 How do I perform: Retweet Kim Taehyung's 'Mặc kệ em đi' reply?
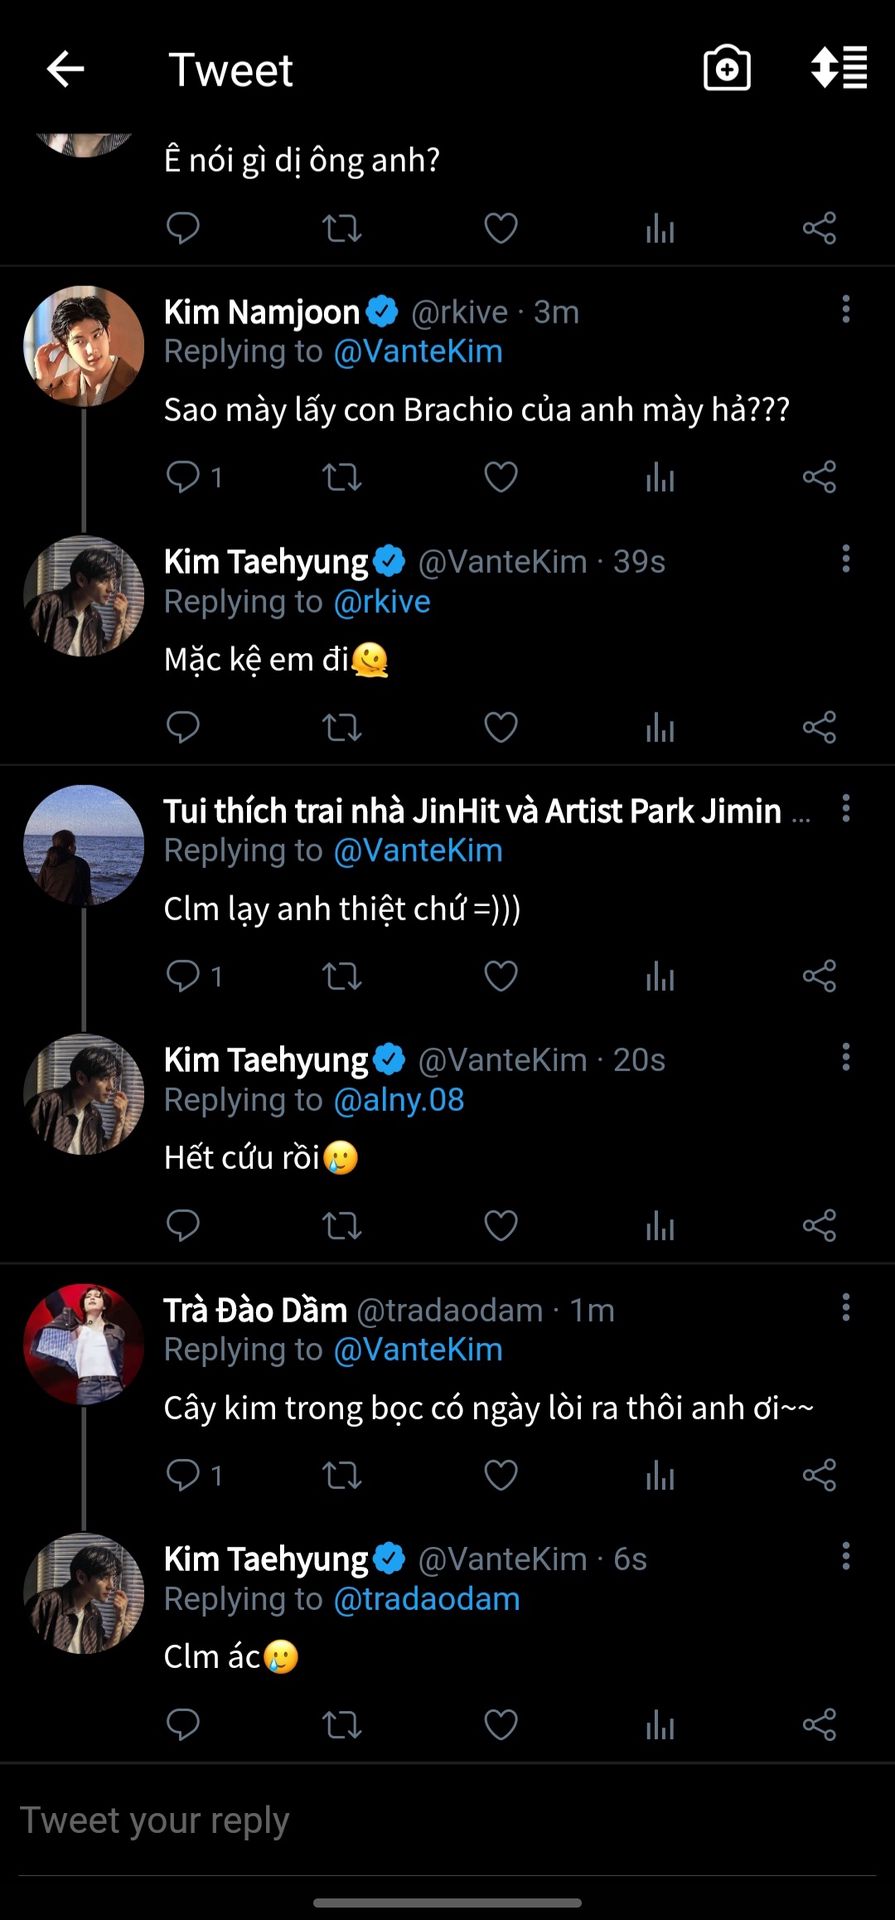pos(342,727)
